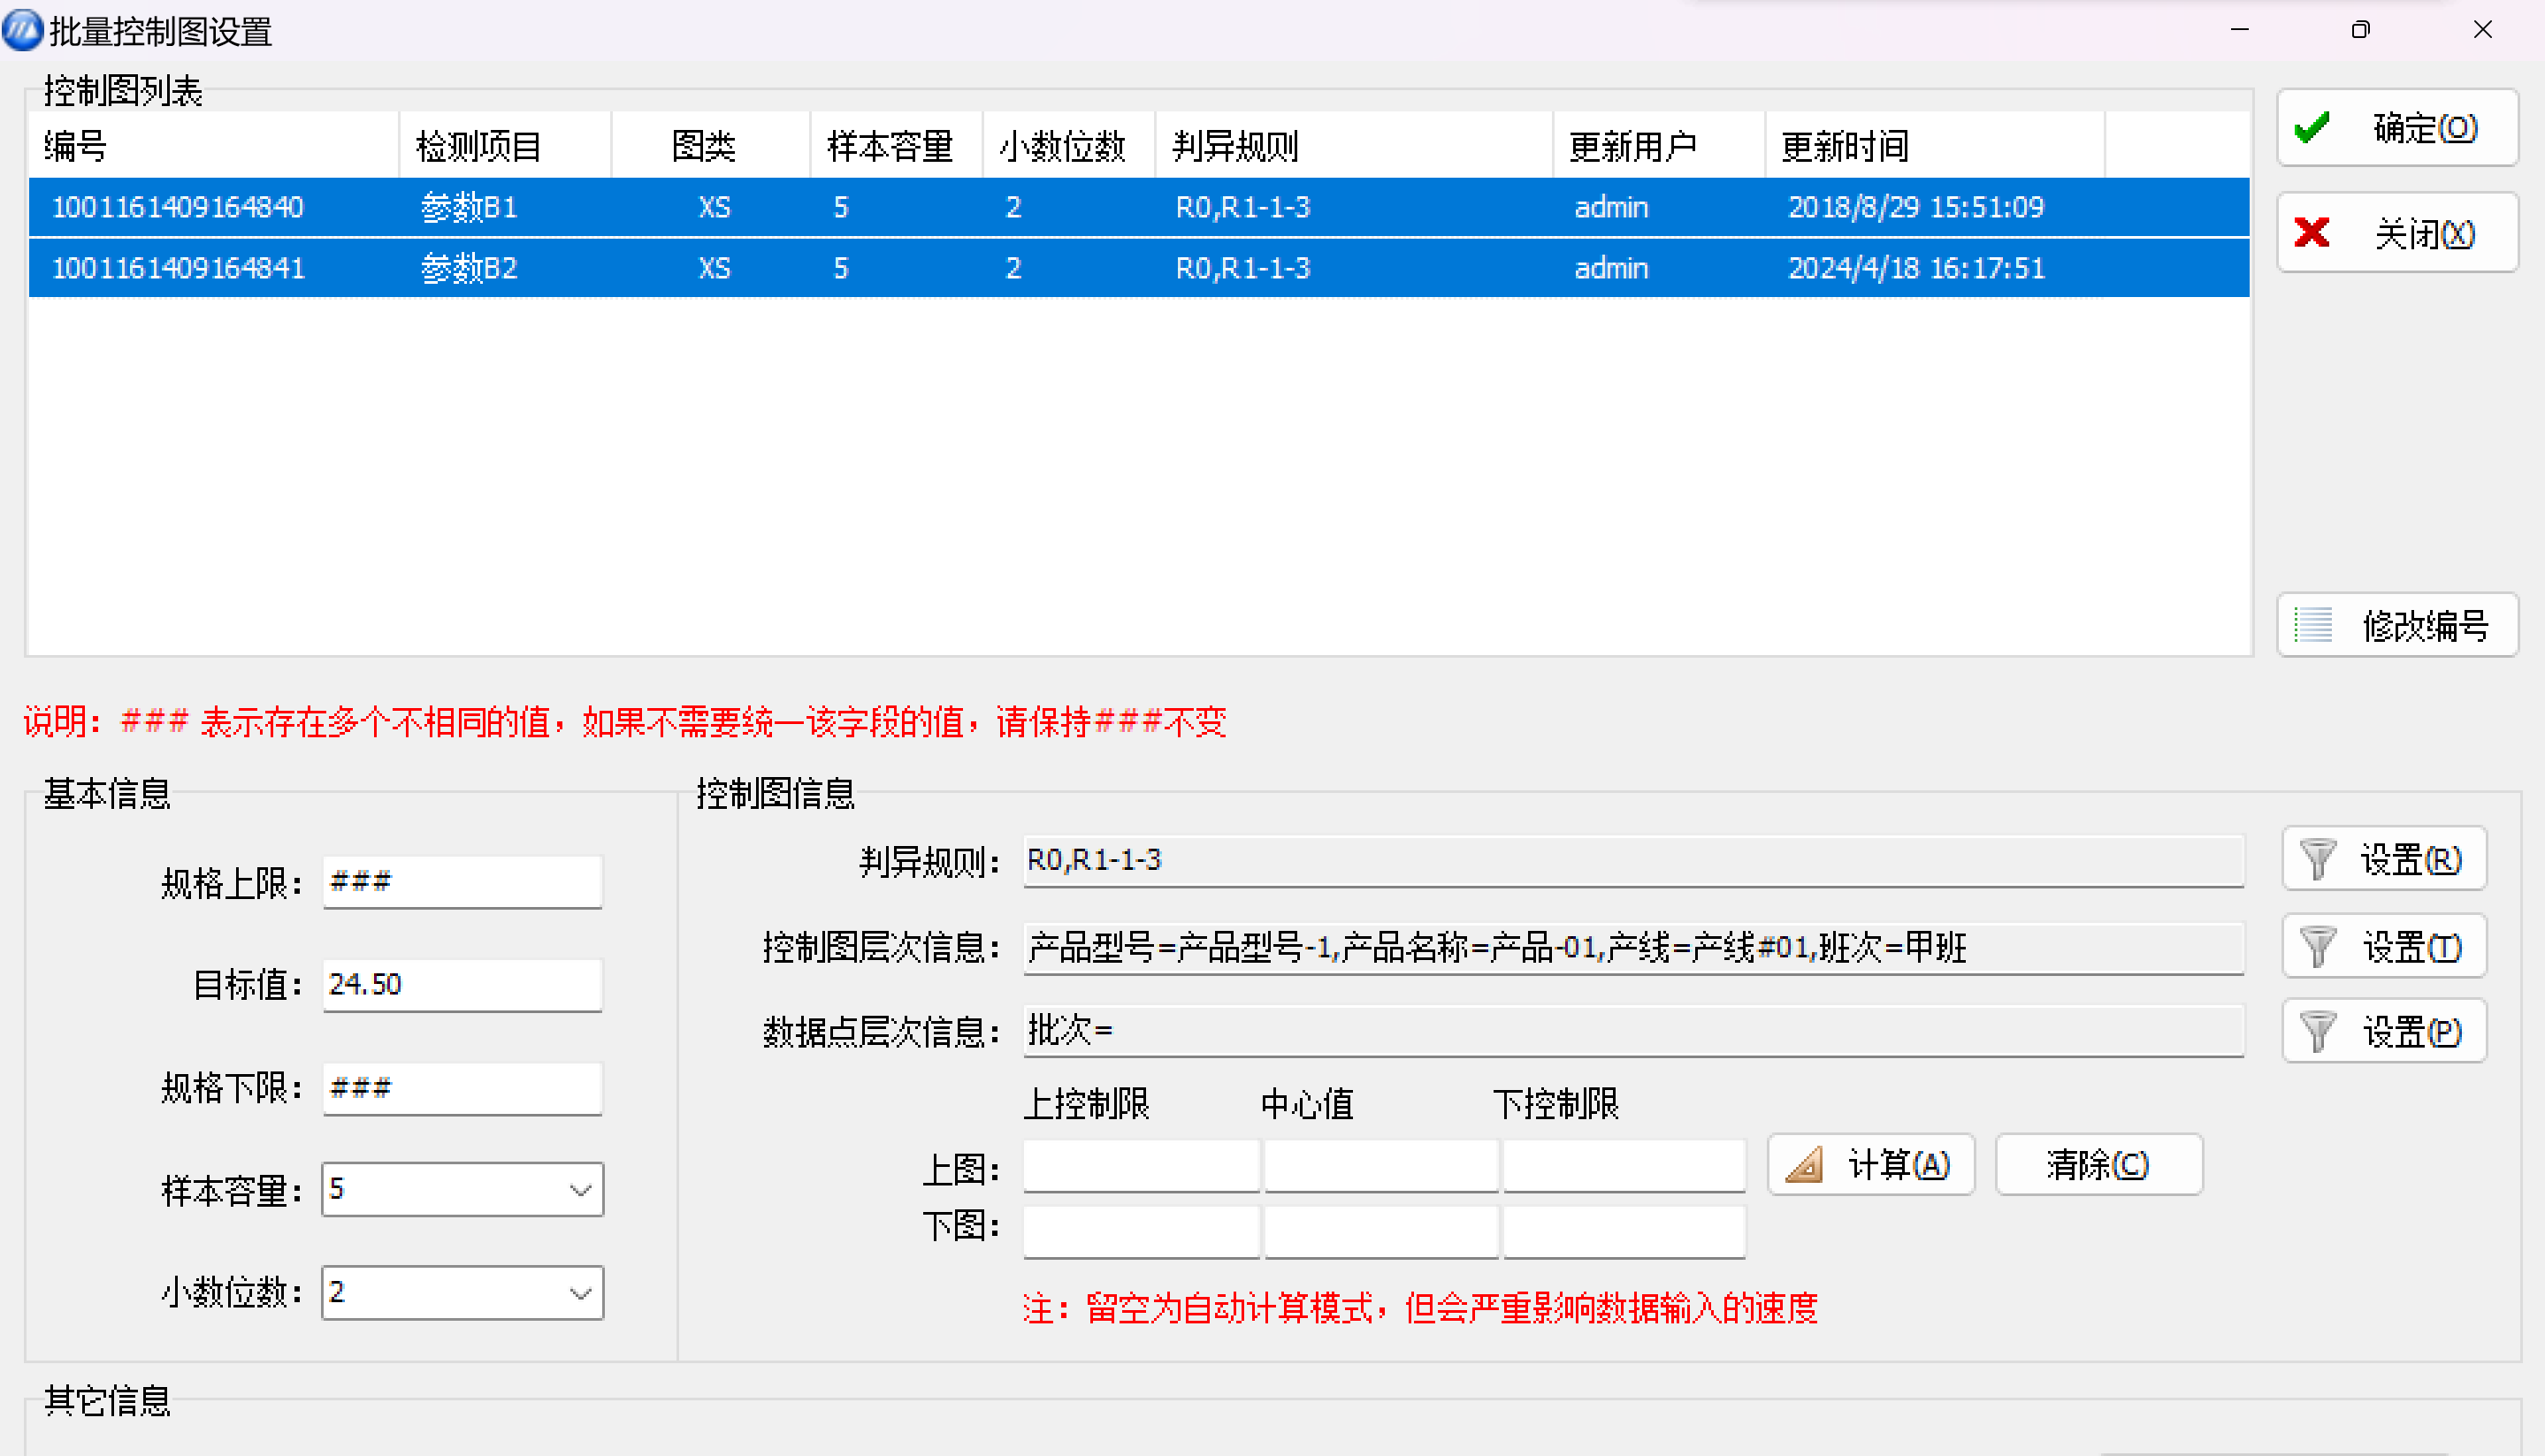Click the 规格下限 input field
This screenshot has width=2545, height=1456.
pyautogui.click(x=462, y=1088)
